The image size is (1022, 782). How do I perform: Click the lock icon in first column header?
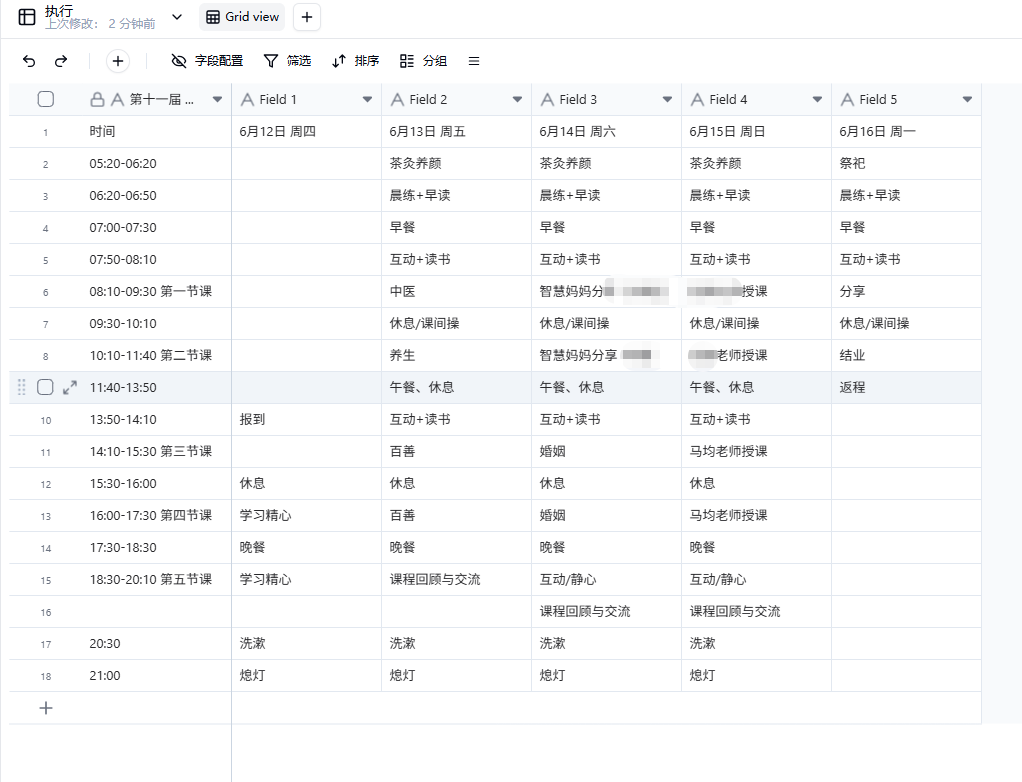pyautogui.click(x=97, y=99)
